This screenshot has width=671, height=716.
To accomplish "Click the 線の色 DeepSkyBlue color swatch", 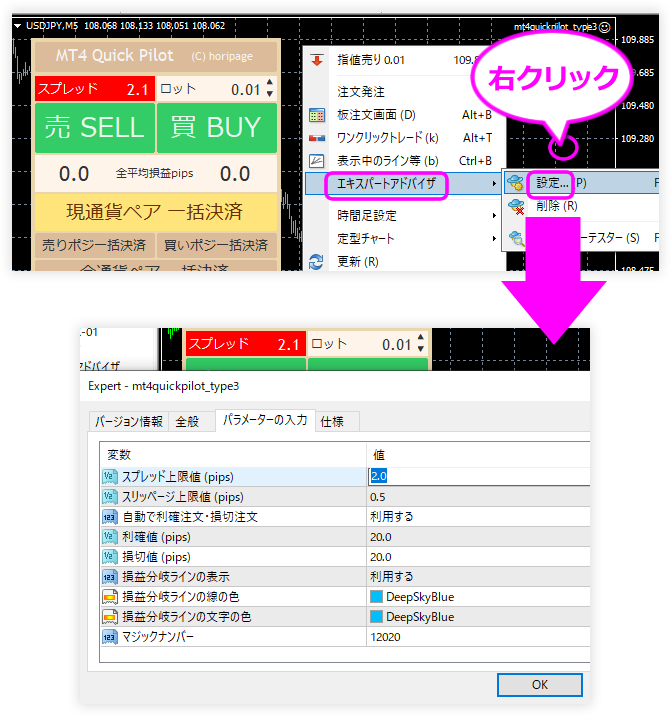I will click(x=376, y=597).
